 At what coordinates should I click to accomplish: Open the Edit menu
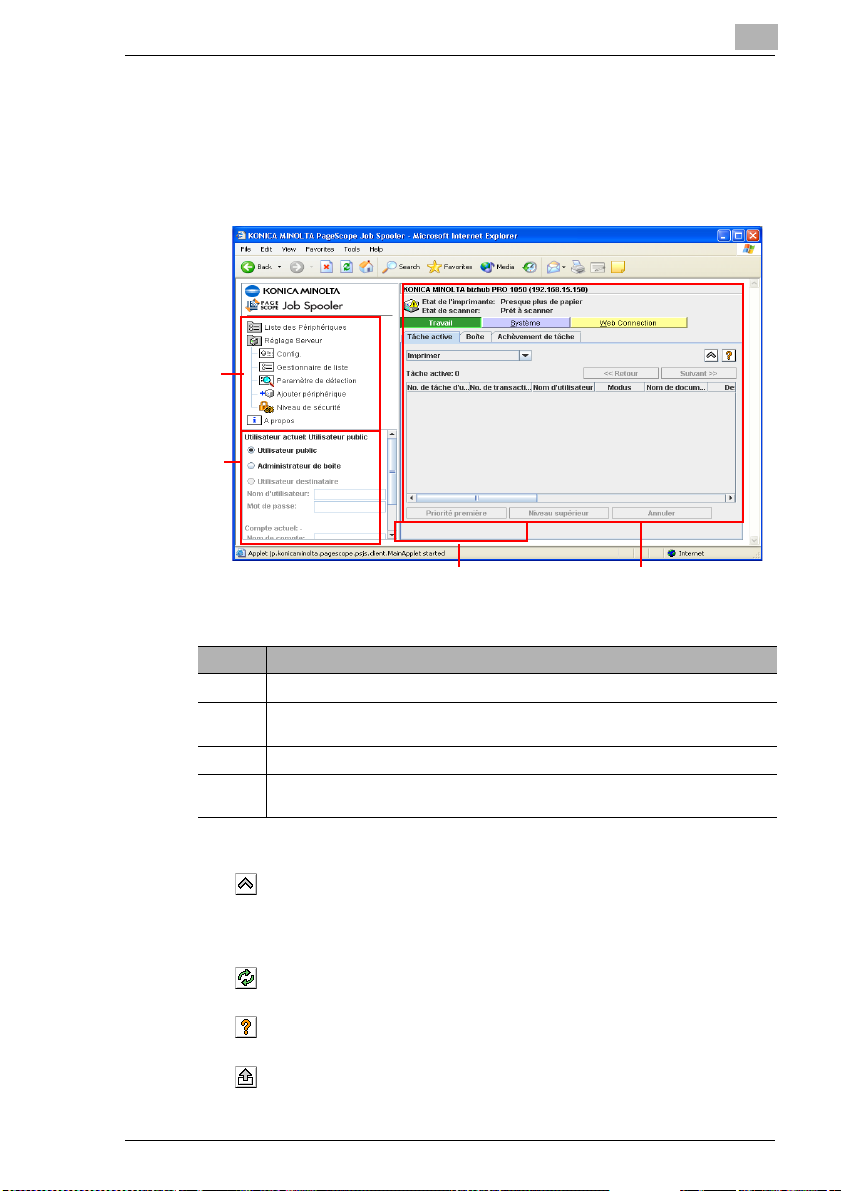click(266, 249)
